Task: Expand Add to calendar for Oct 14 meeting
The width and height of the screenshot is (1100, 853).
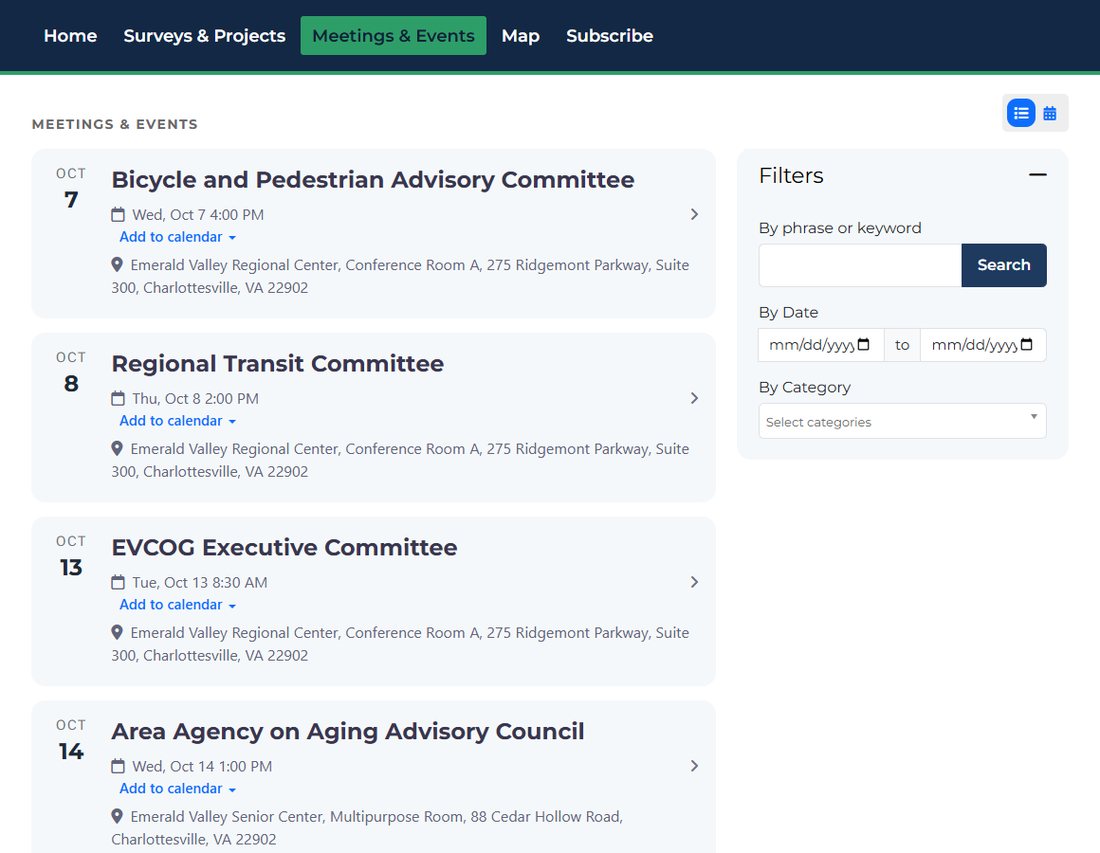Action: point(177,788)
